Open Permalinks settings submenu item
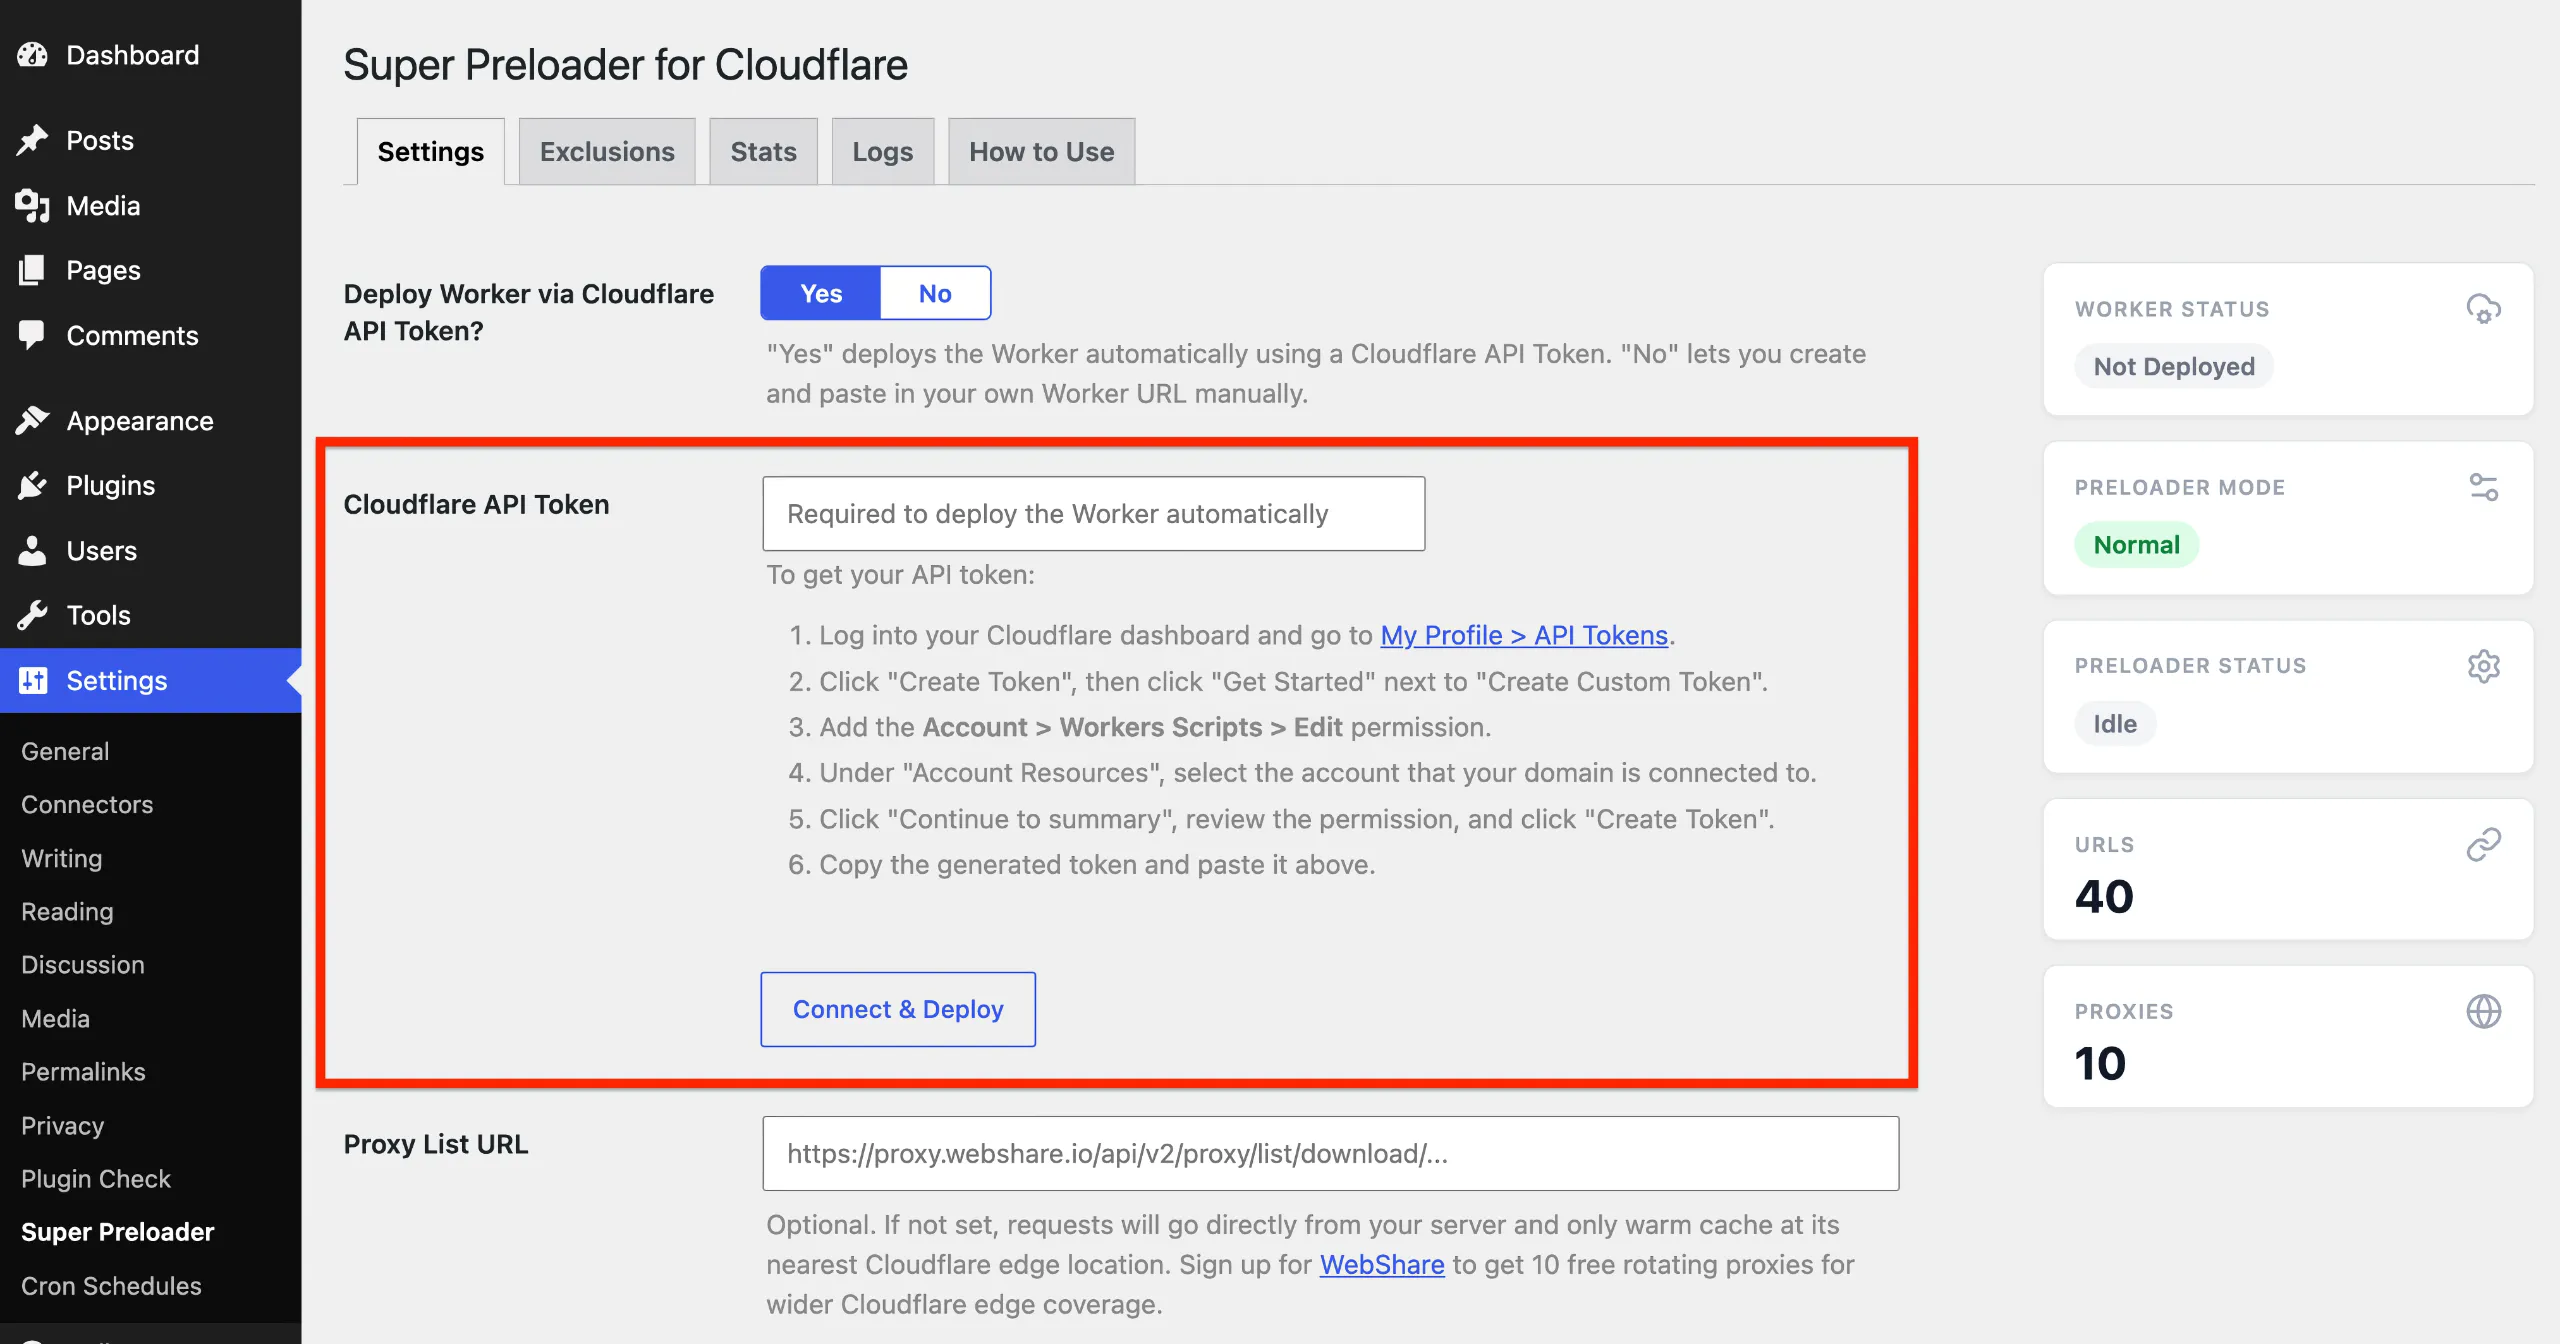The image size is (2560, 1344). tap(83, 1071)
